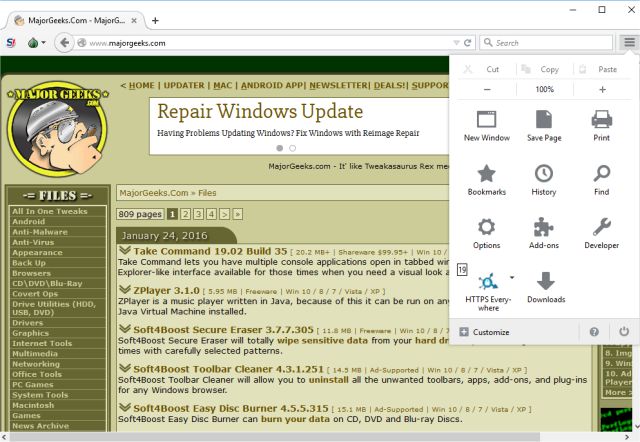Go to page 3 of files

tap(198, 214)
